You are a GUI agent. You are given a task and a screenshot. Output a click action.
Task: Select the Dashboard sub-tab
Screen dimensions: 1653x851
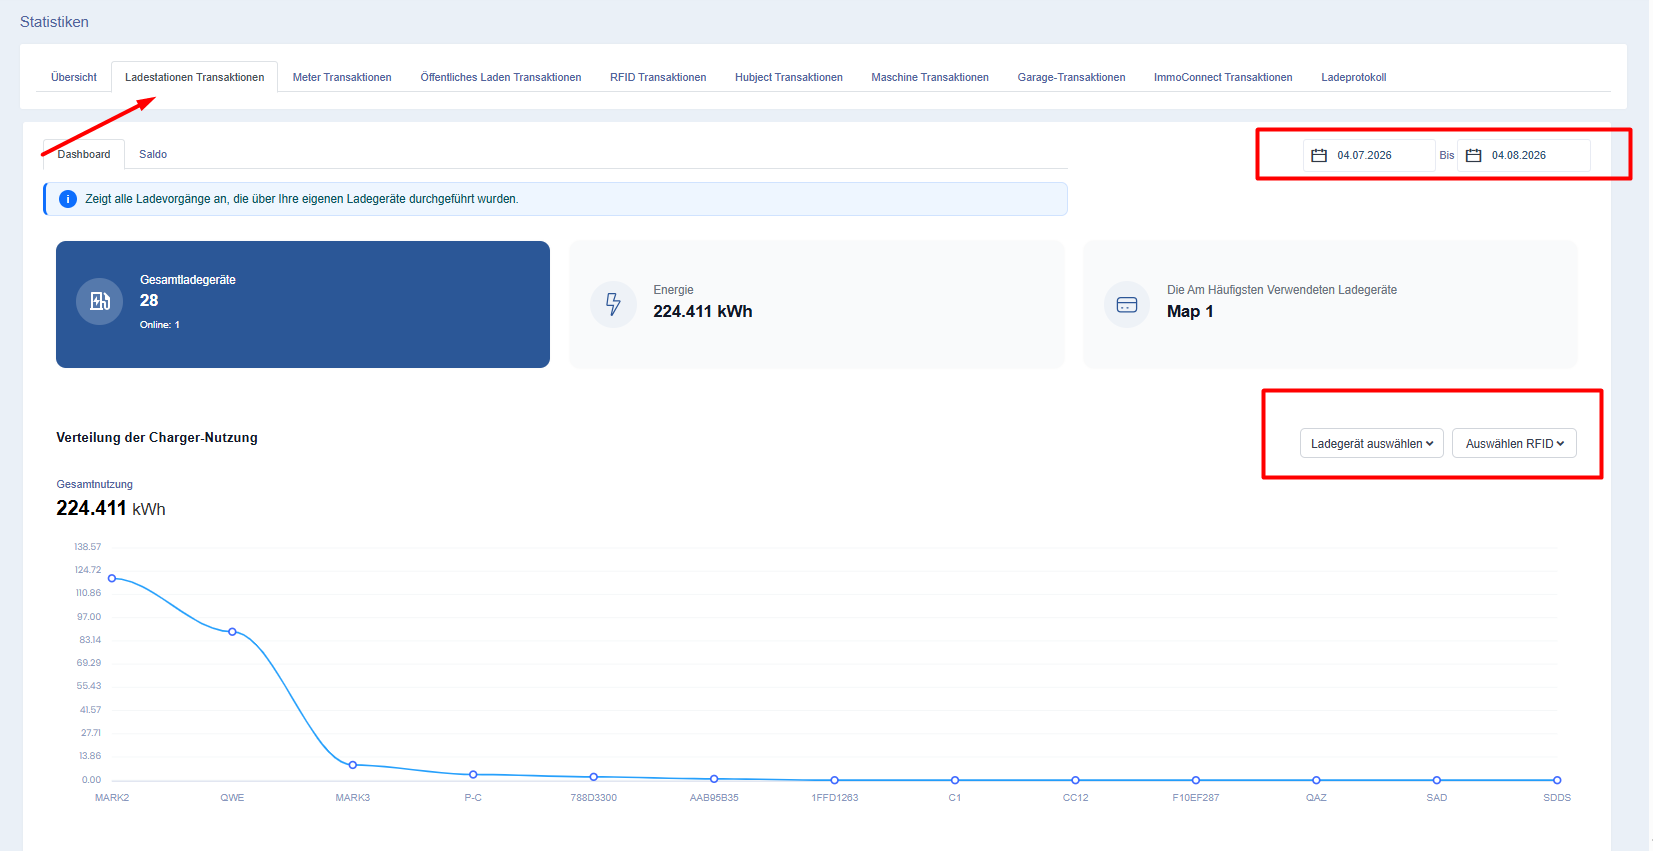[84, 154]
